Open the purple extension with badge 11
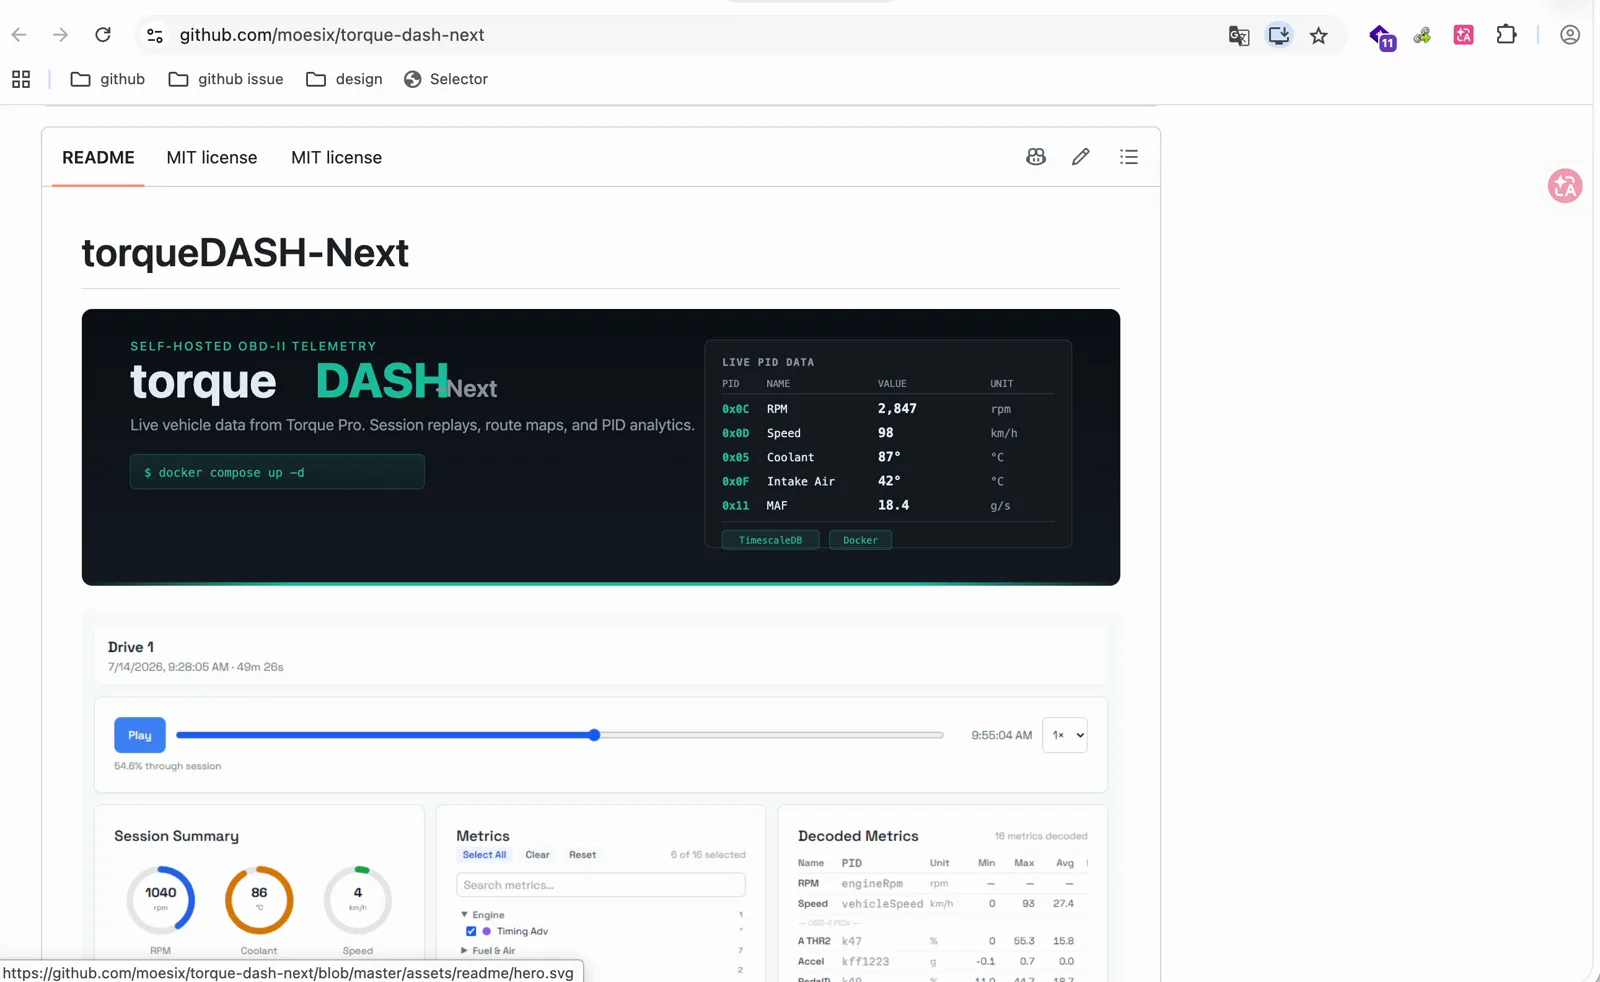 (x=1382, y=37)
